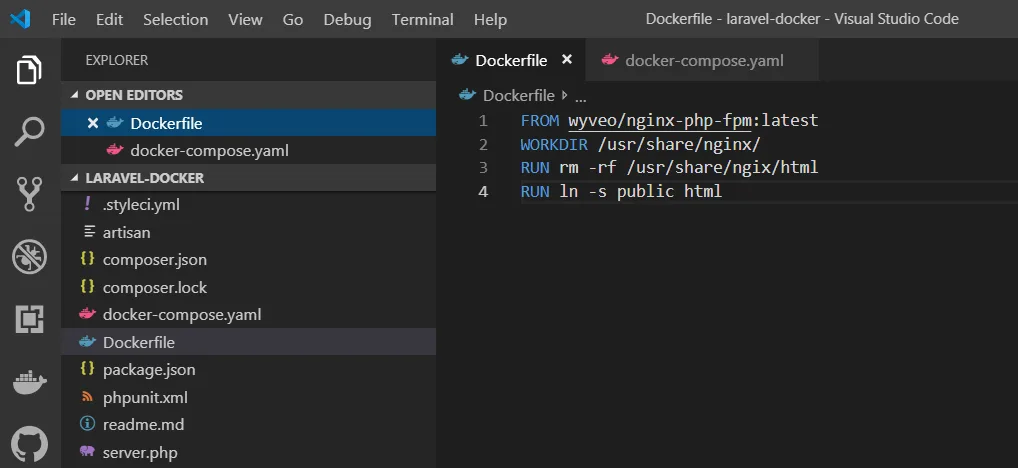Open the Debug view in activity bar
This screenshot has height=468, width=1018.
[29, 257]
